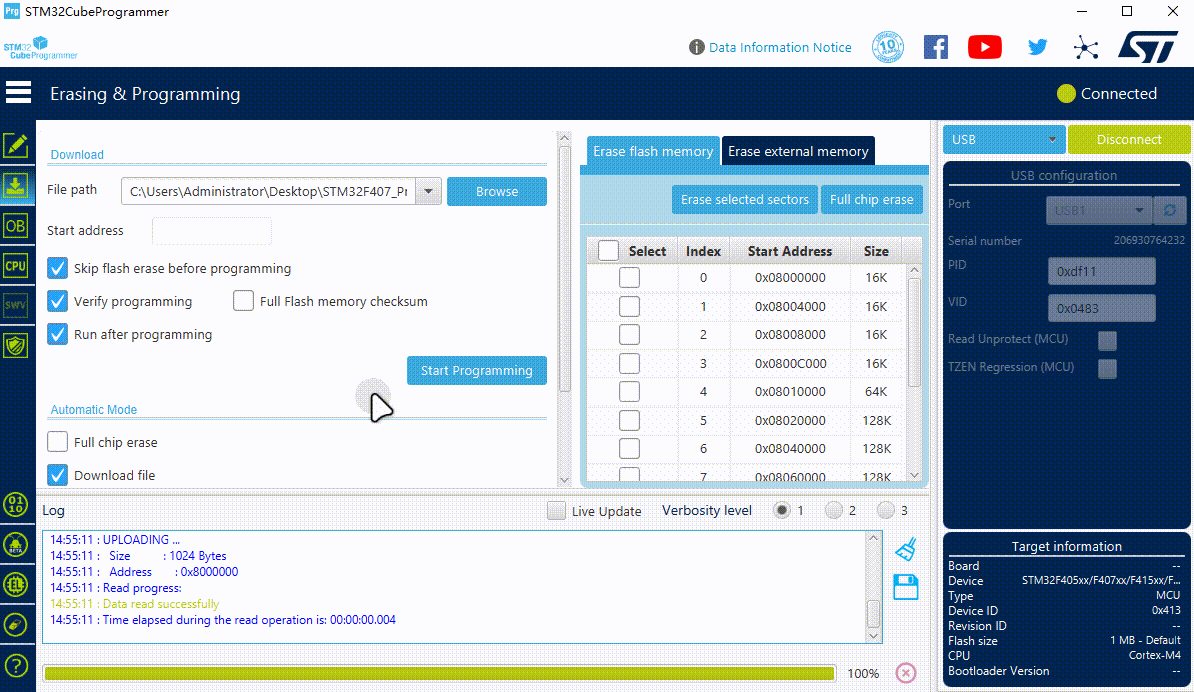This screenshot has height=692, width=1194.
Task: Click the help question mark icon
Action: [16, 665]
